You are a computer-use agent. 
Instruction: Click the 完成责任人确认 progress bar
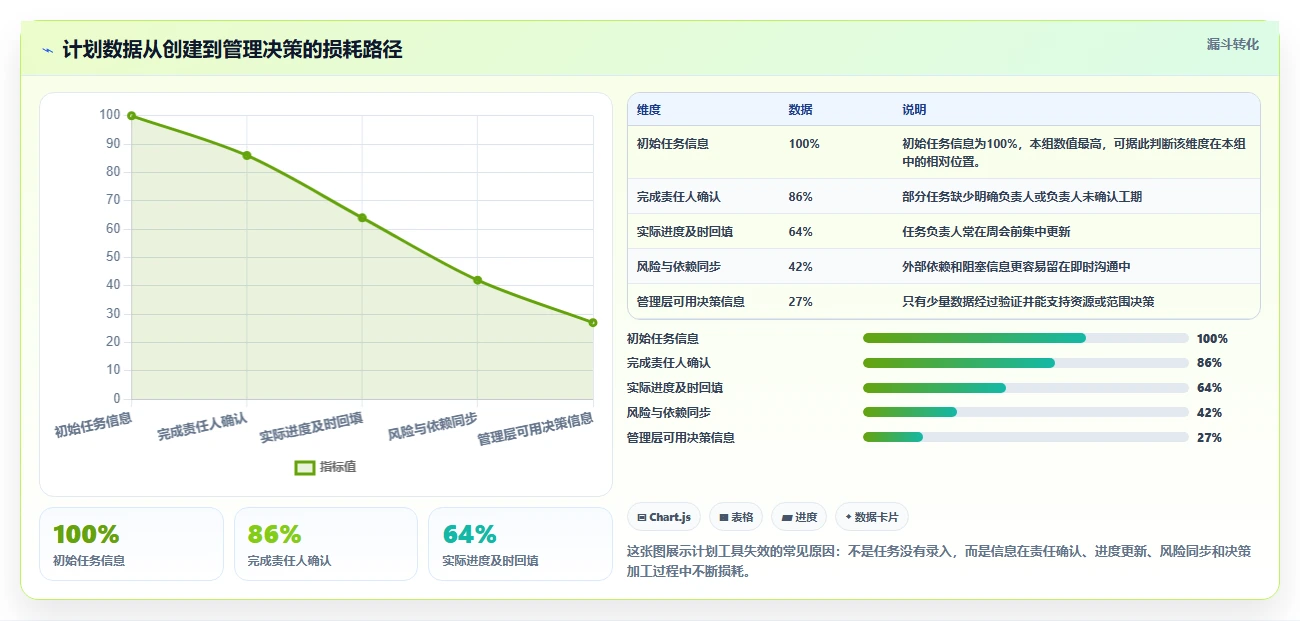(x=1025, y=363)
